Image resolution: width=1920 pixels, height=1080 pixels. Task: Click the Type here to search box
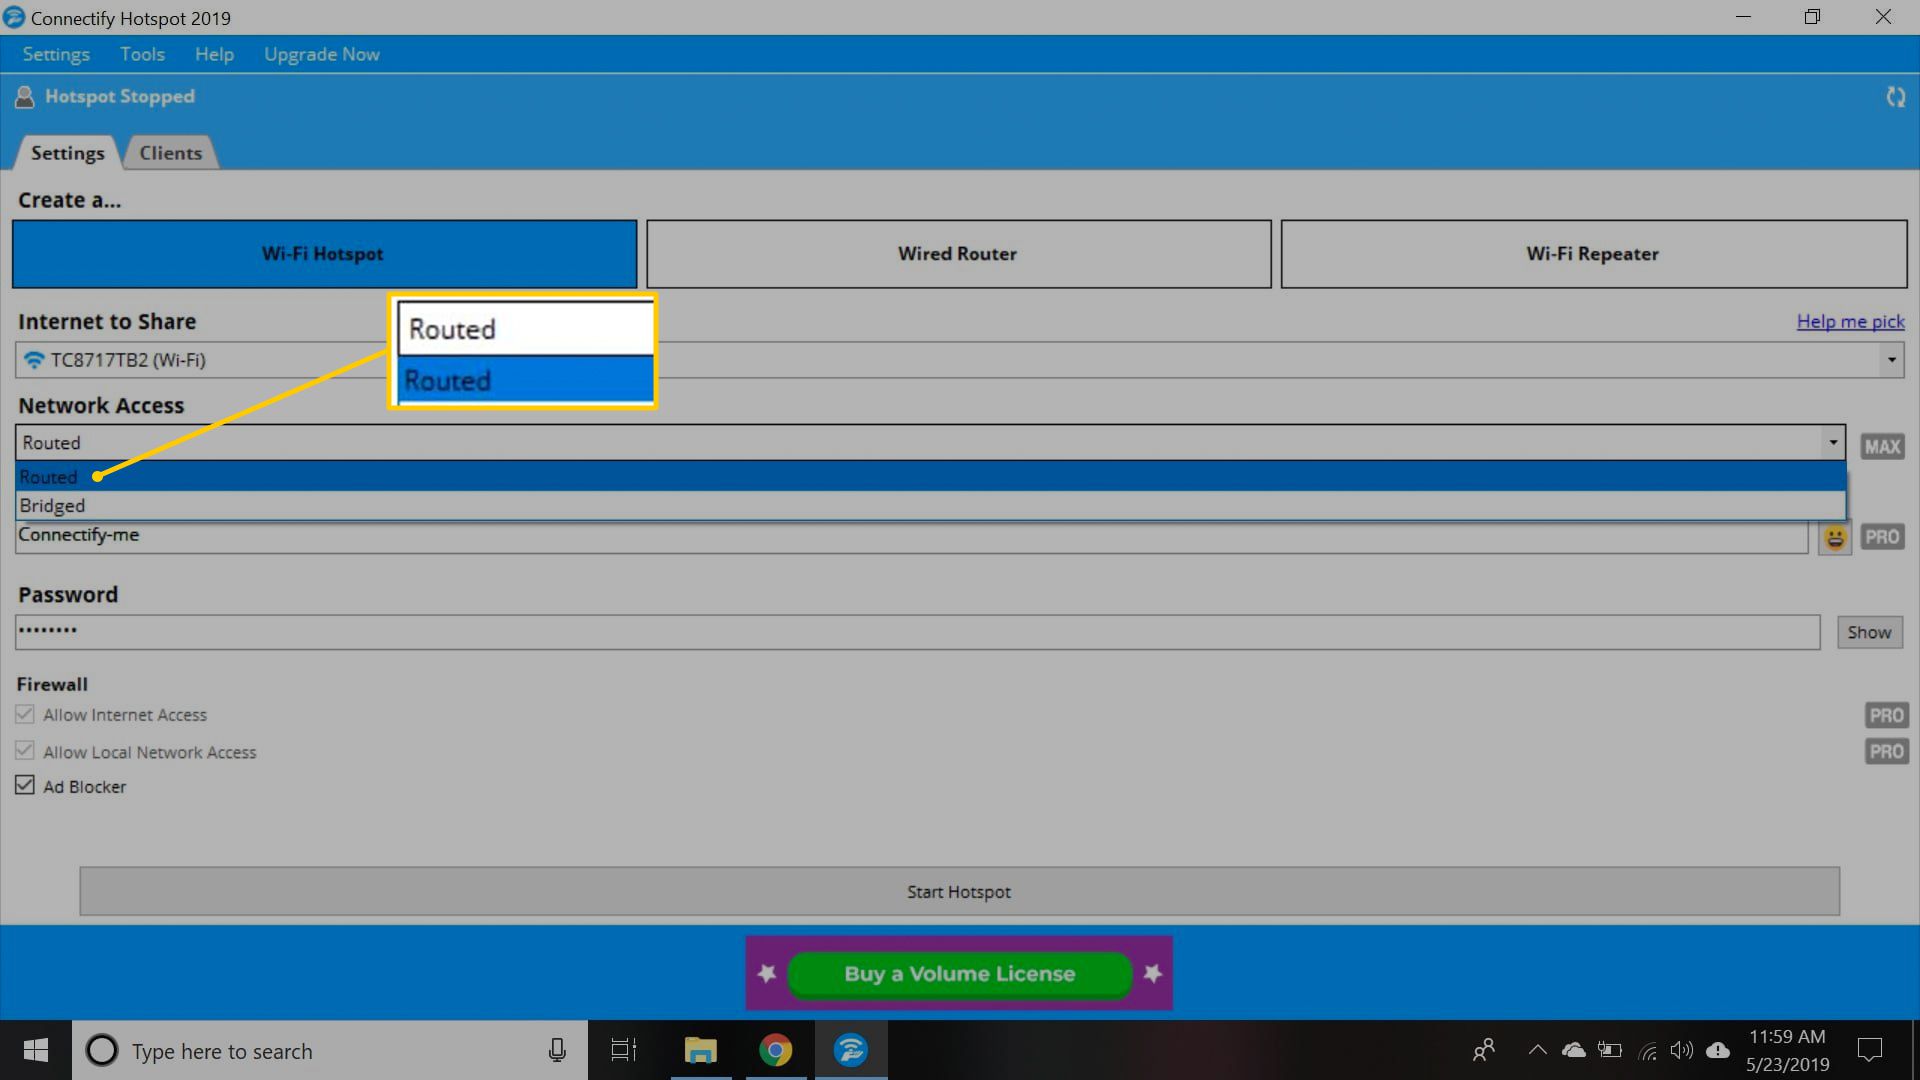click(330, 1050)
